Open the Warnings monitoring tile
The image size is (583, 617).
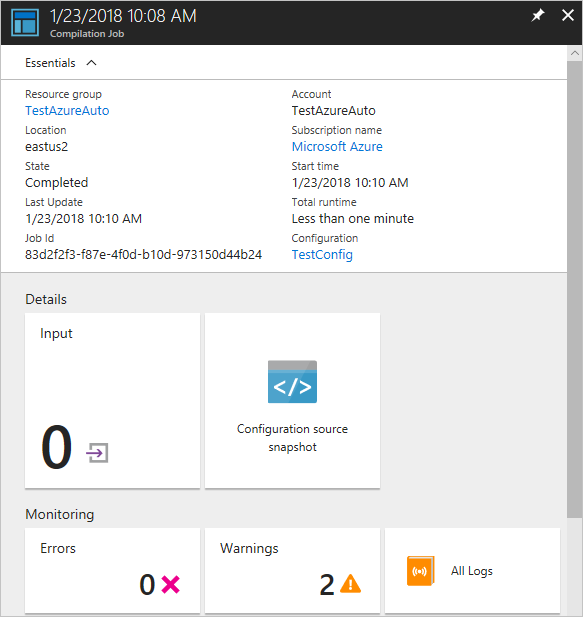point(292,571)
